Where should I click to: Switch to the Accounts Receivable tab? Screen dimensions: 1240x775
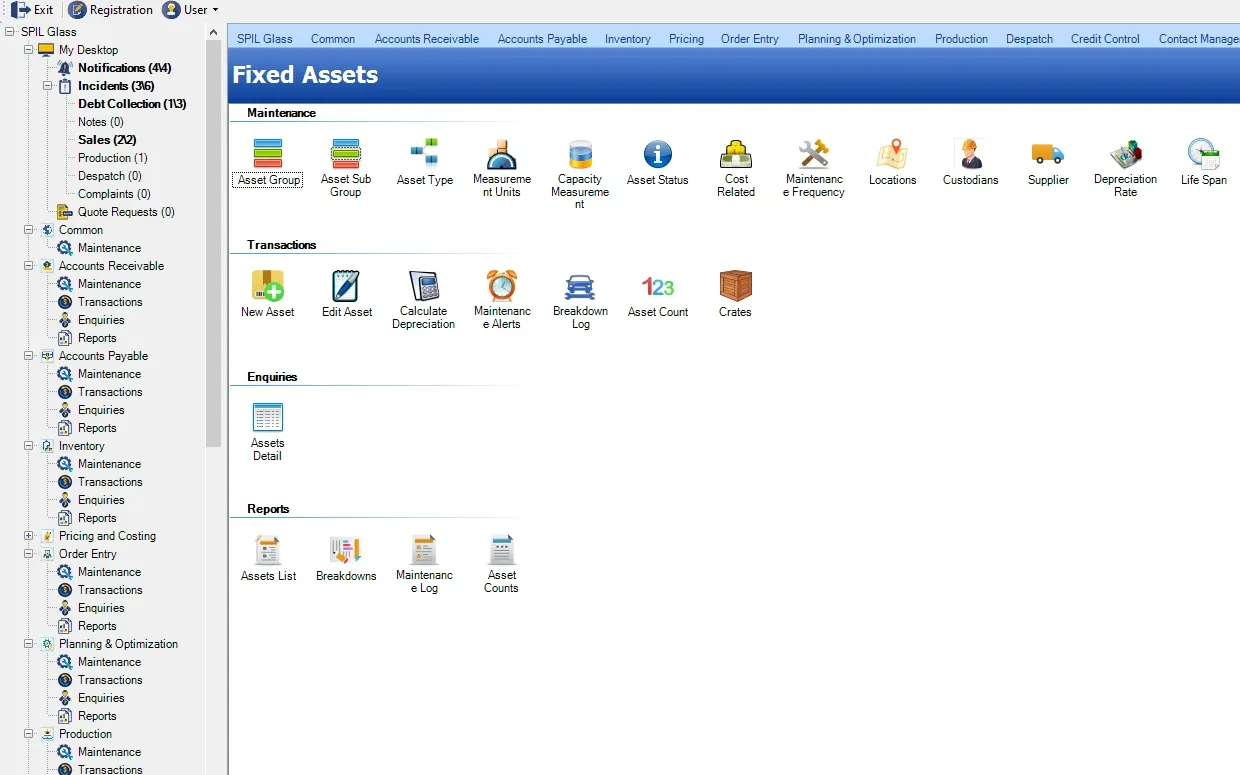point(427,39)
